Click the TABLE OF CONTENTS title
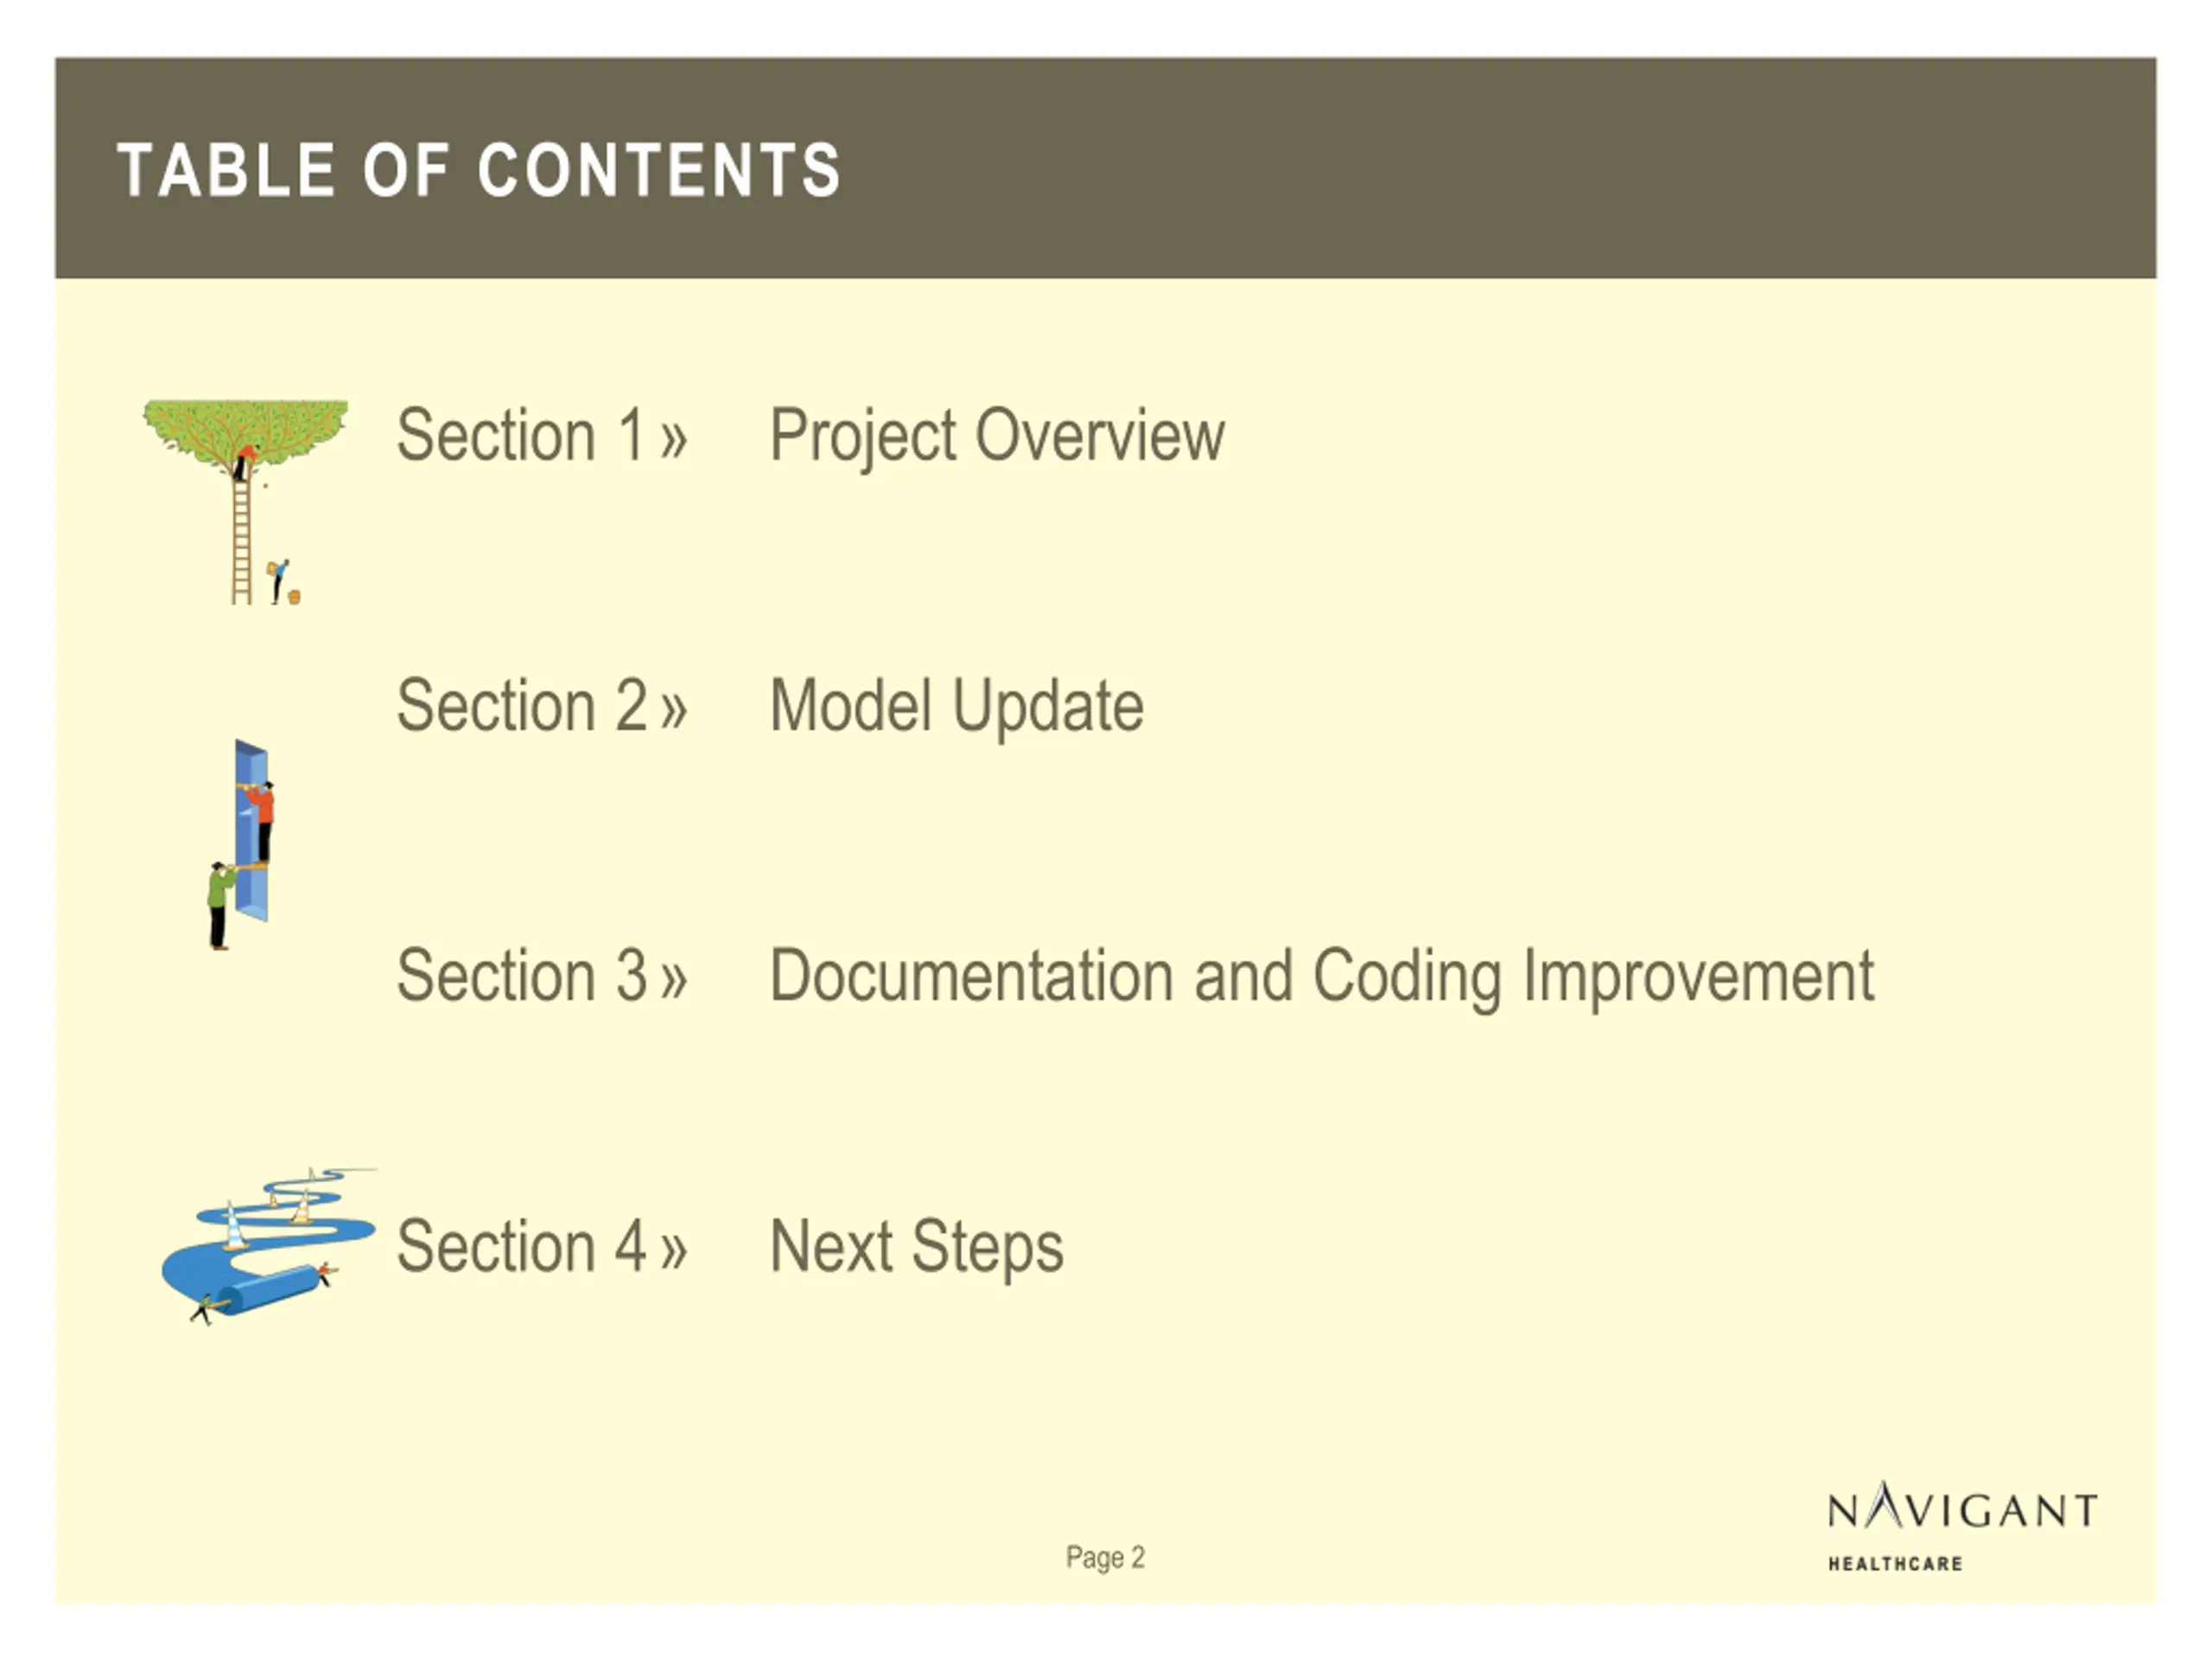This screenshot has height=1659, width=2212. [x=479, y=170]
